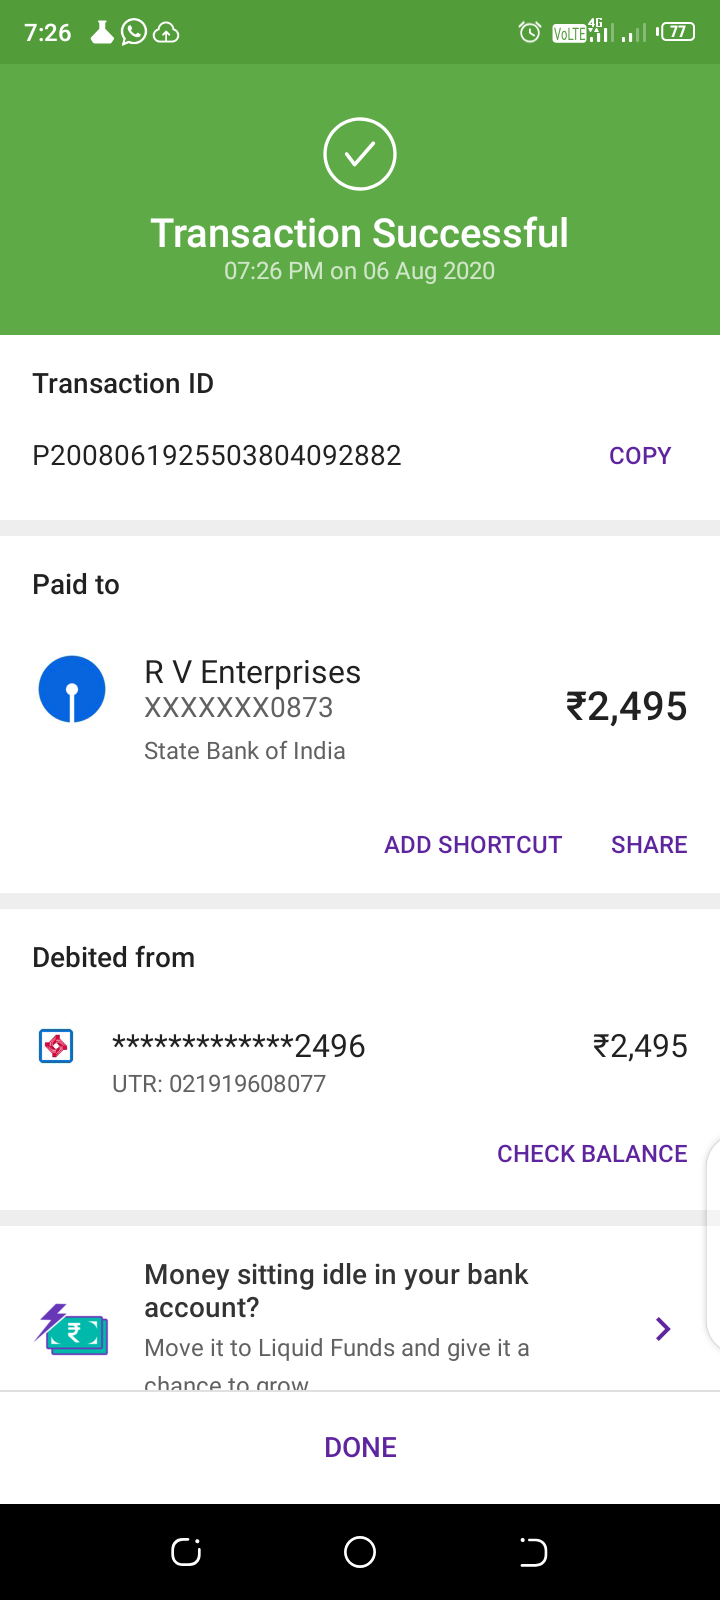Tap the transaction success checkmark icon
This screenshot has width=720, height=1600.
(x=360, y=154)
